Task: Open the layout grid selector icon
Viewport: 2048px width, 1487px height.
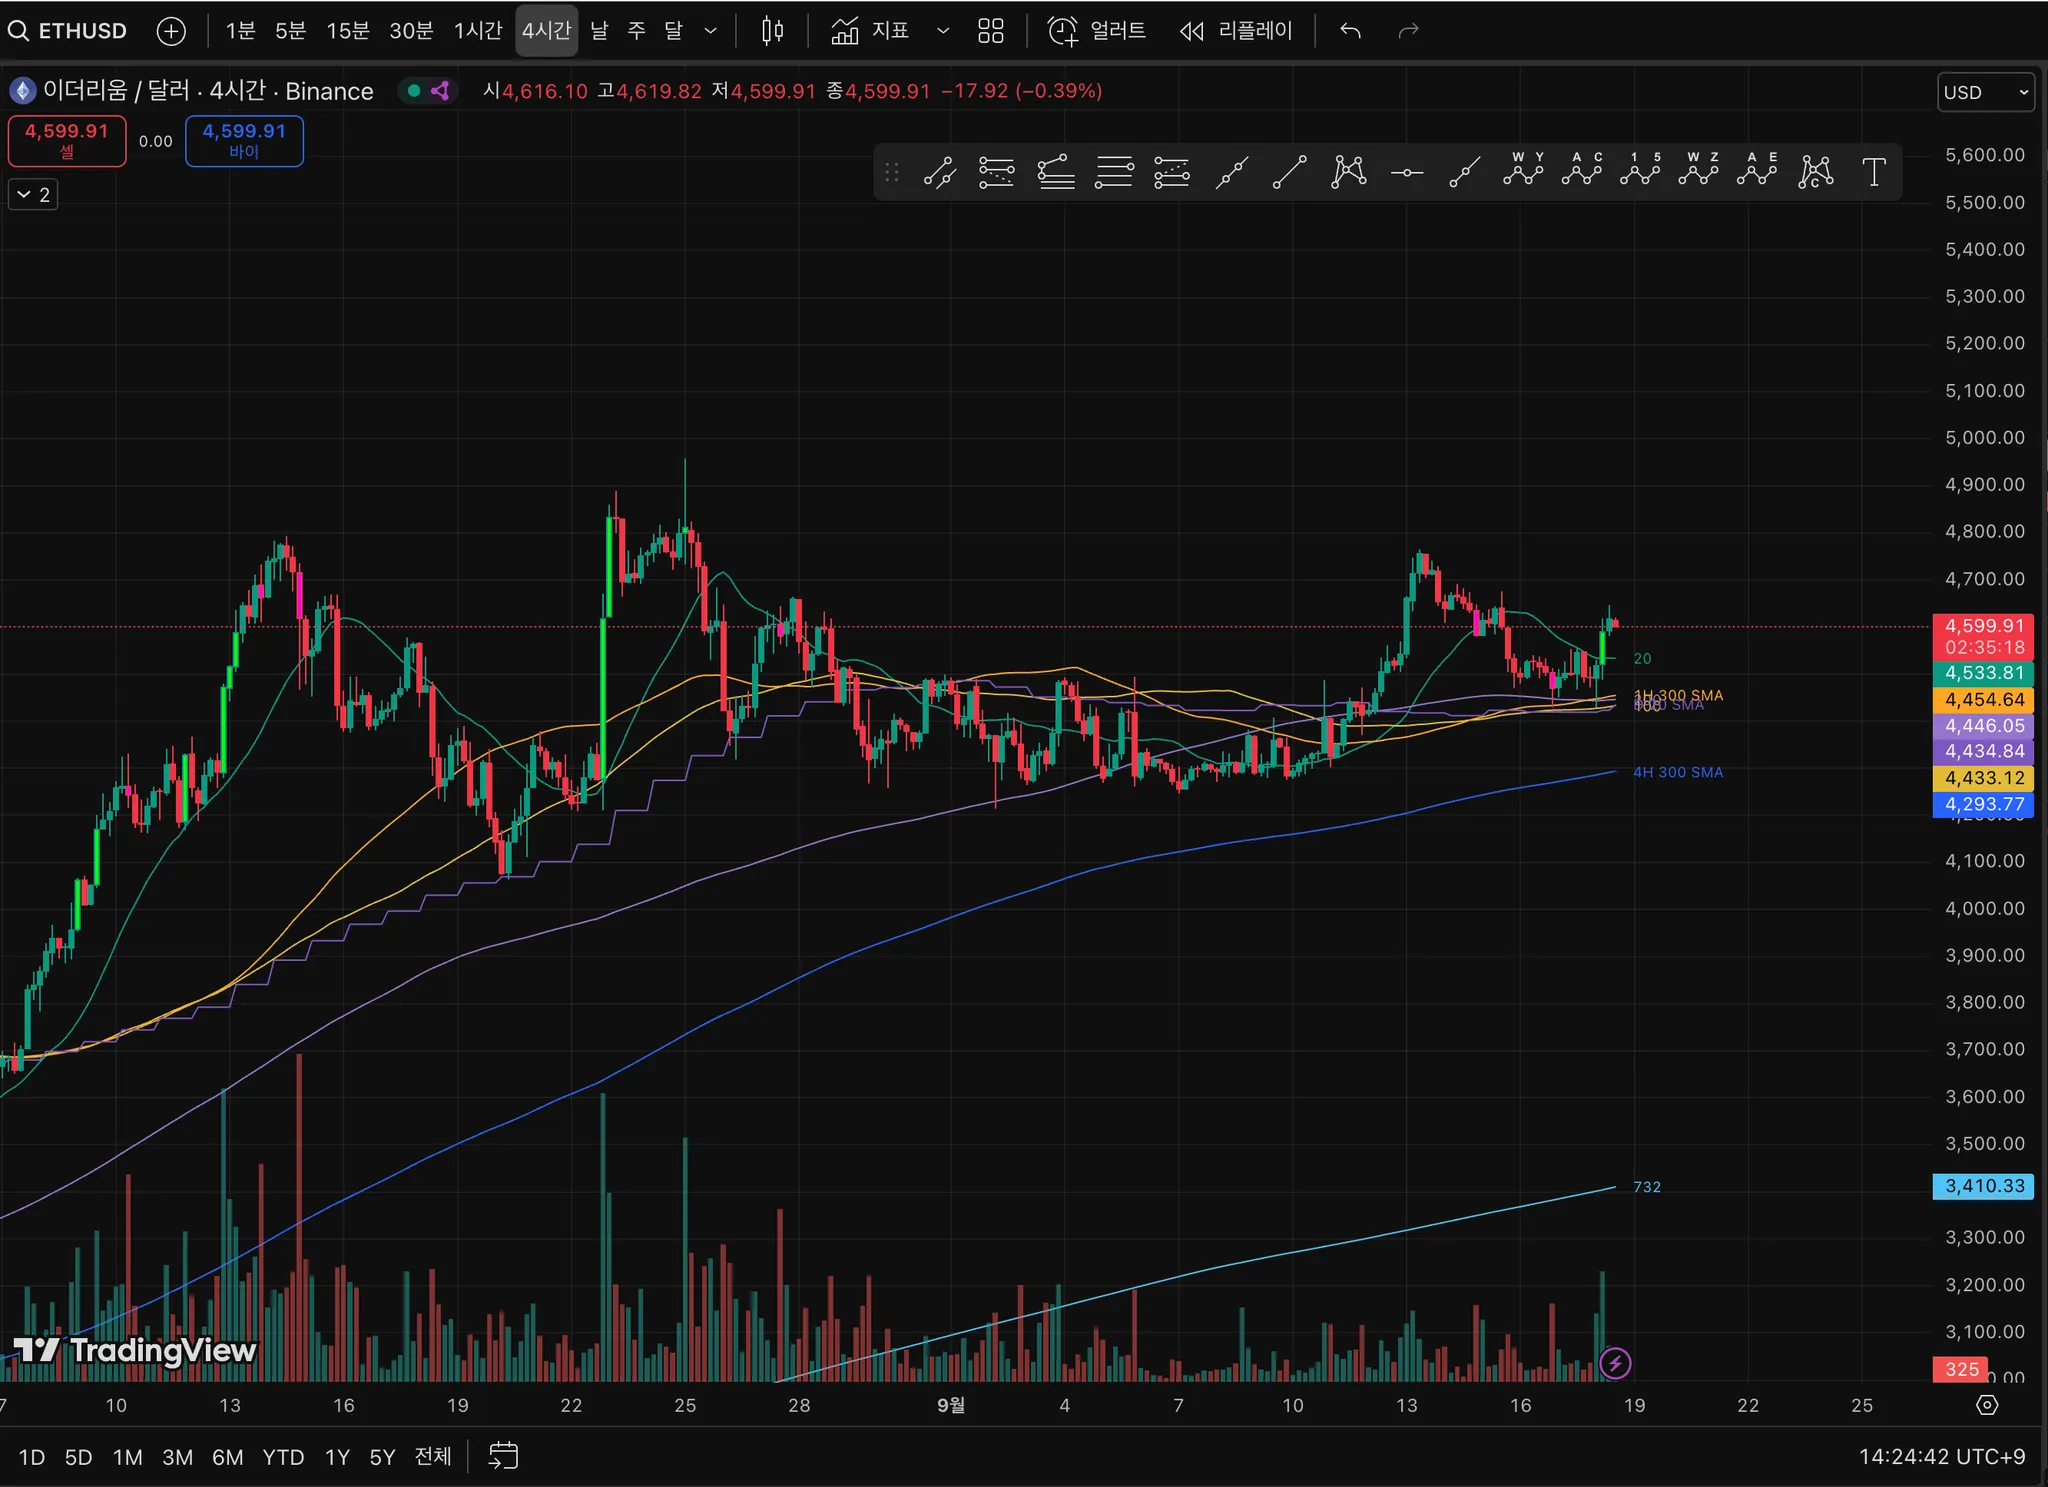Action: coord(990,31)
